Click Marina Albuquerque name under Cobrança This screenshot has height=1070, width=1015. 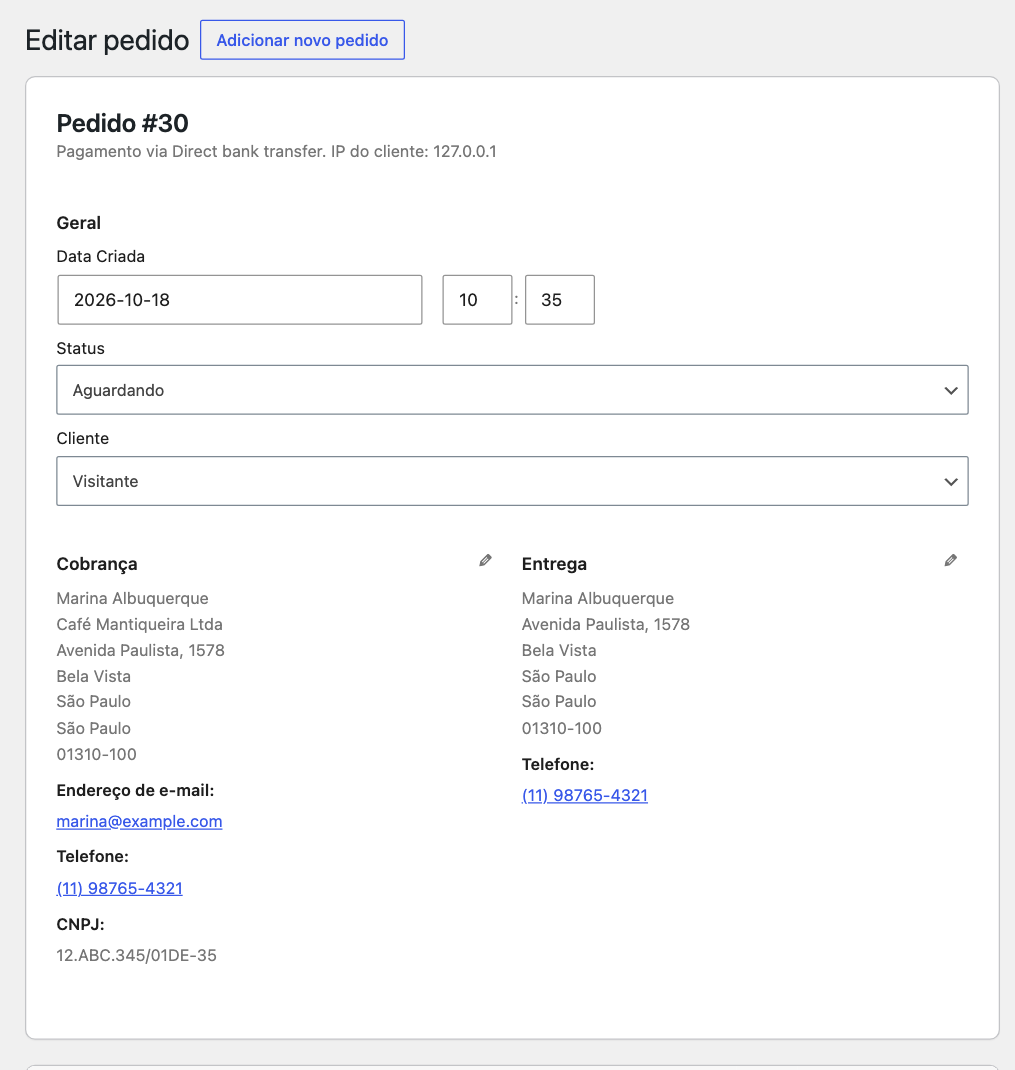(132, 598)
